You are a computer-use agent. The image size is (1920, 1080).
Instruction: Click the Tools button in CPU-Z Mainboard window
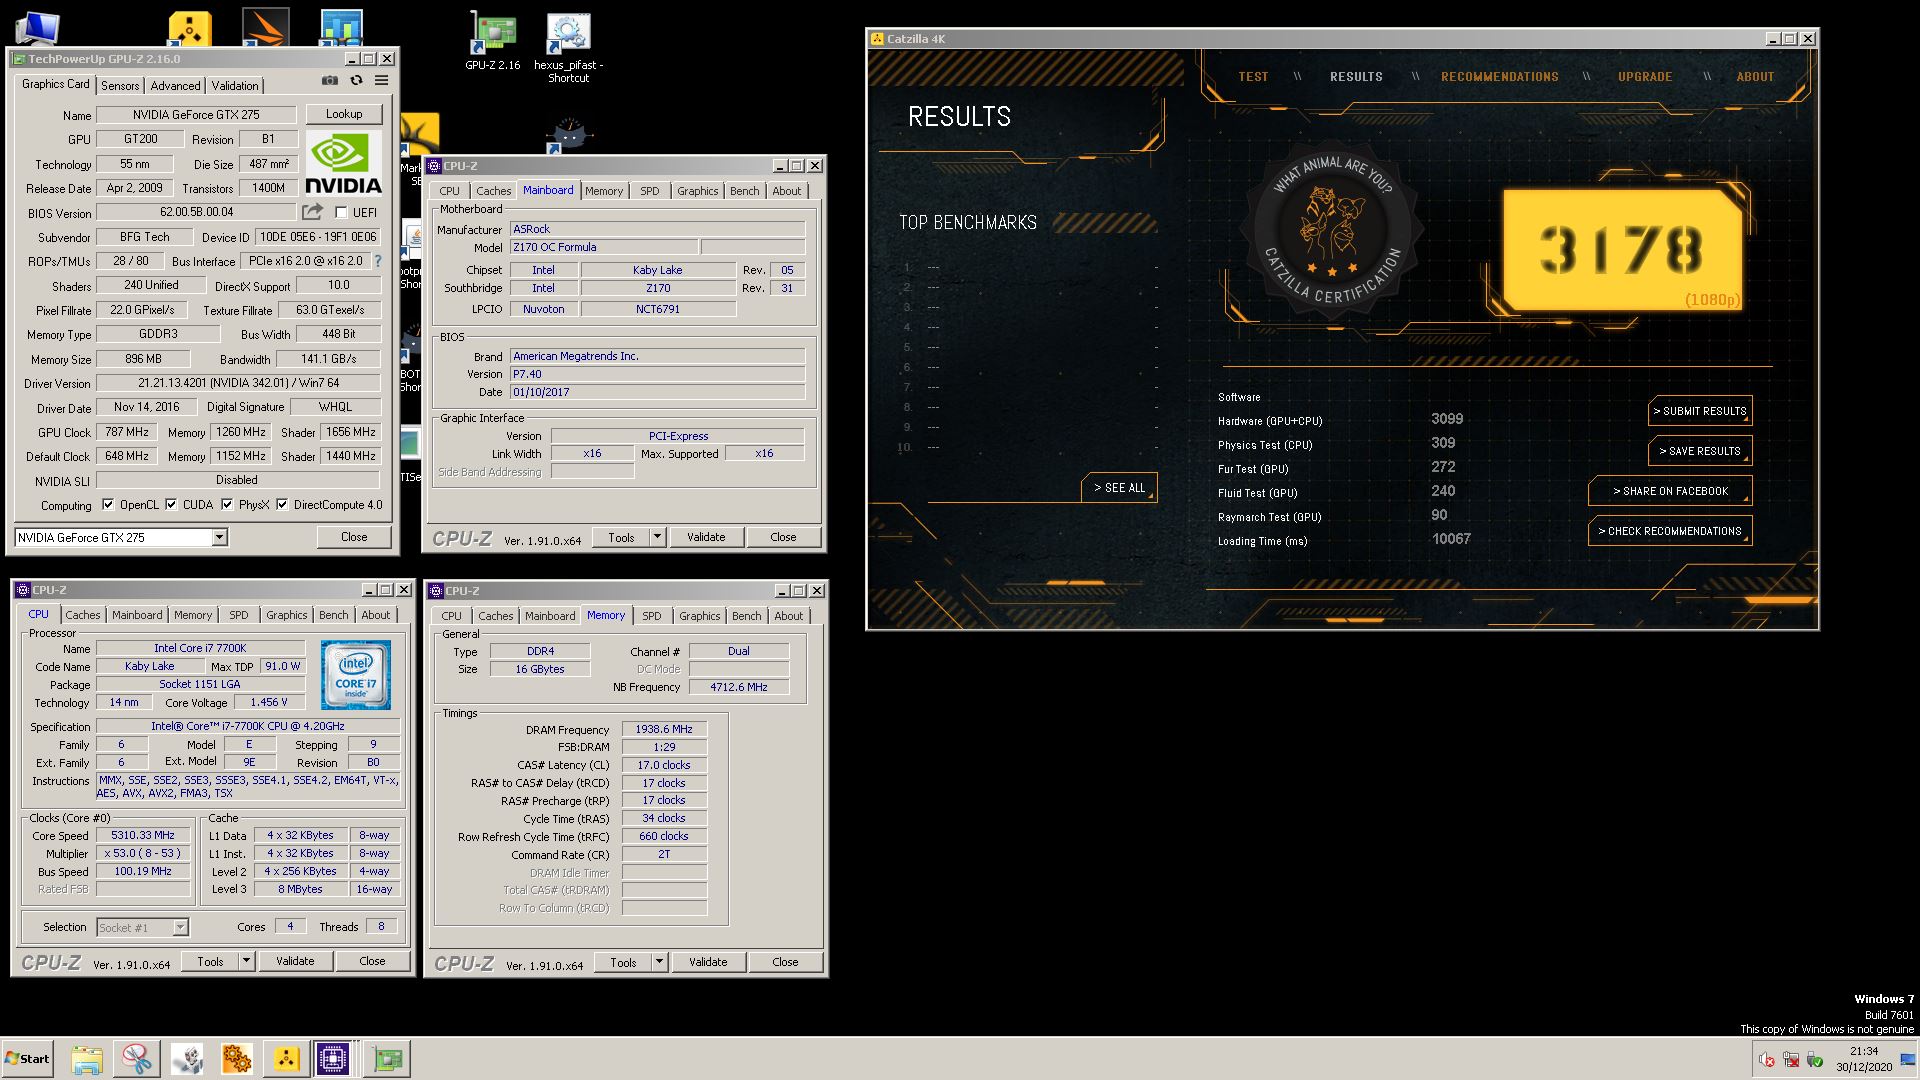[x=621, y=537]
